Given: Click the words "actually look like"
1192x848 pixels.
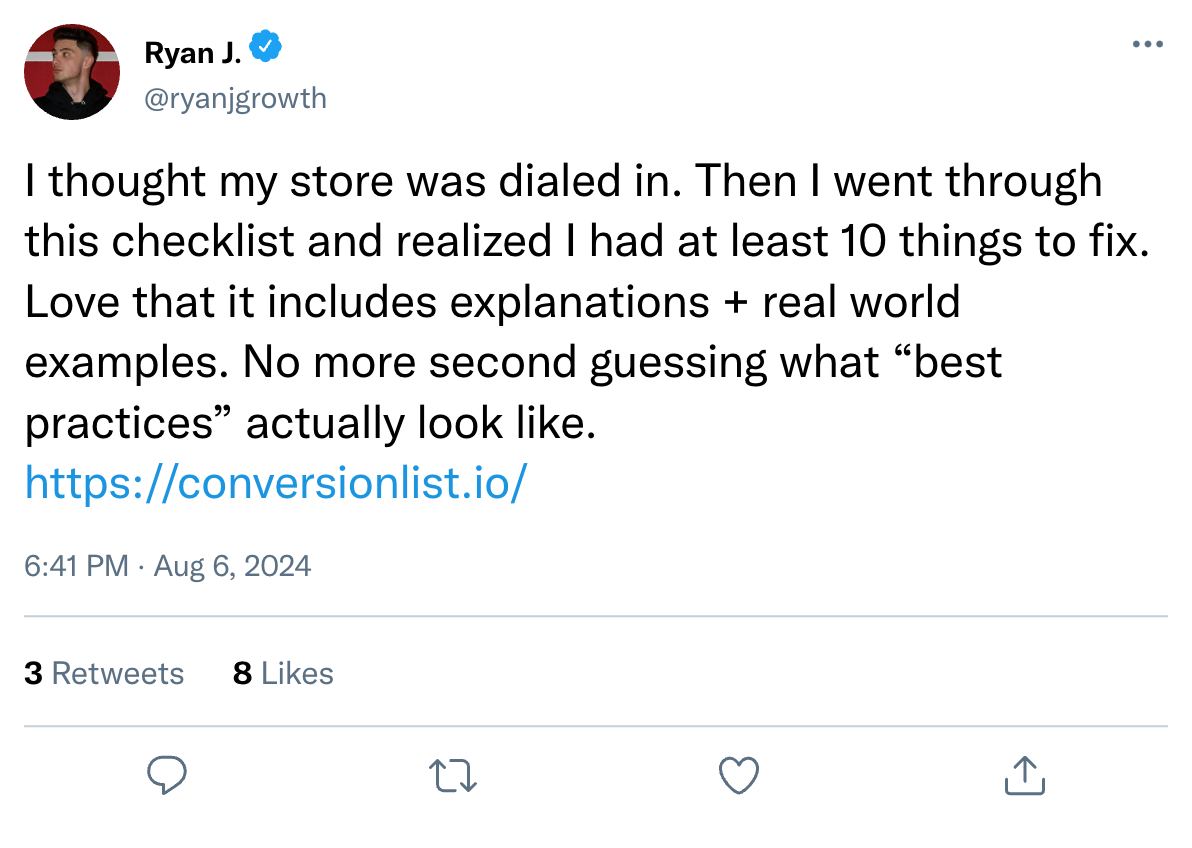Looking at the screenshot, I should coord(420,423).
